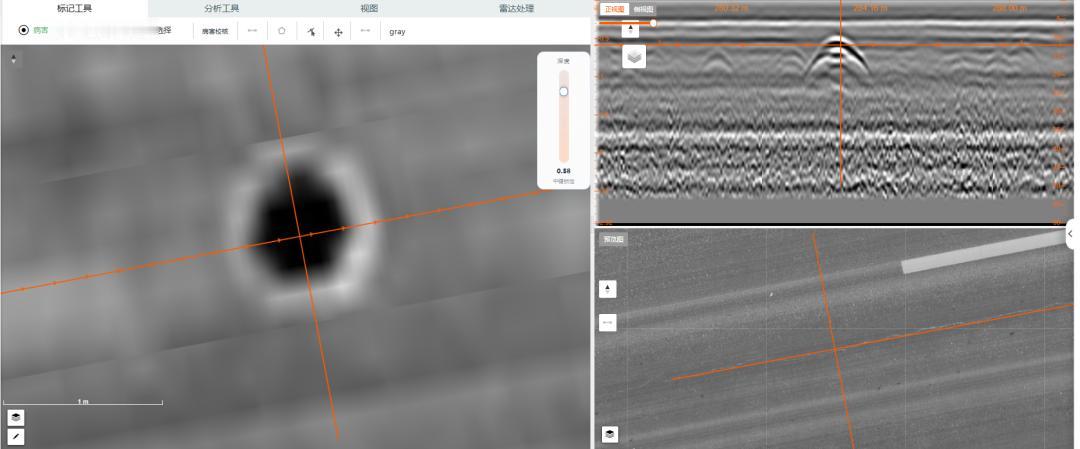Select the move/pan cross-arrows tool
Screen dimensions: 1080x449
point(338,32)
